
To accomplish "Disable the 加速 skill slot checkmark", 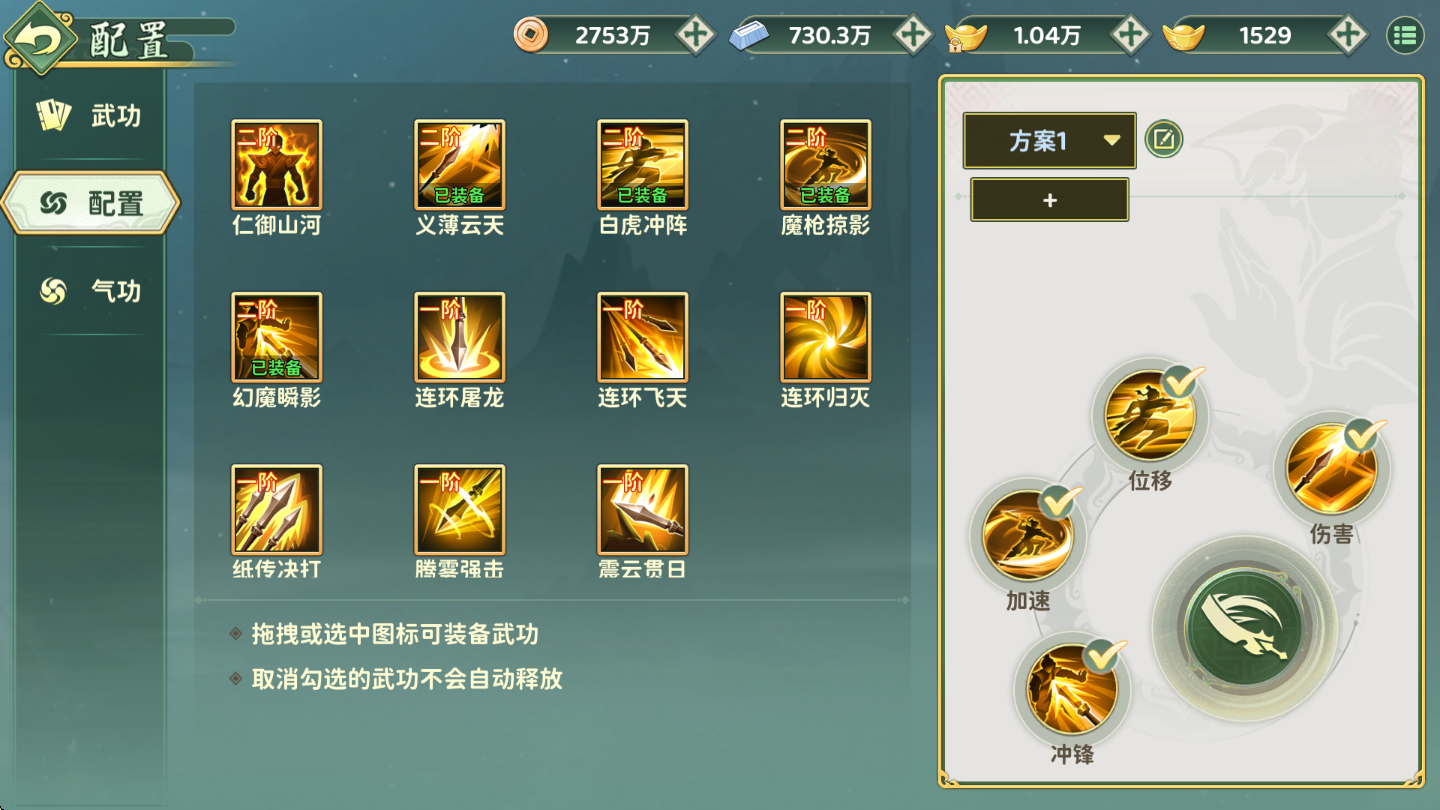I will point(1061,501).
